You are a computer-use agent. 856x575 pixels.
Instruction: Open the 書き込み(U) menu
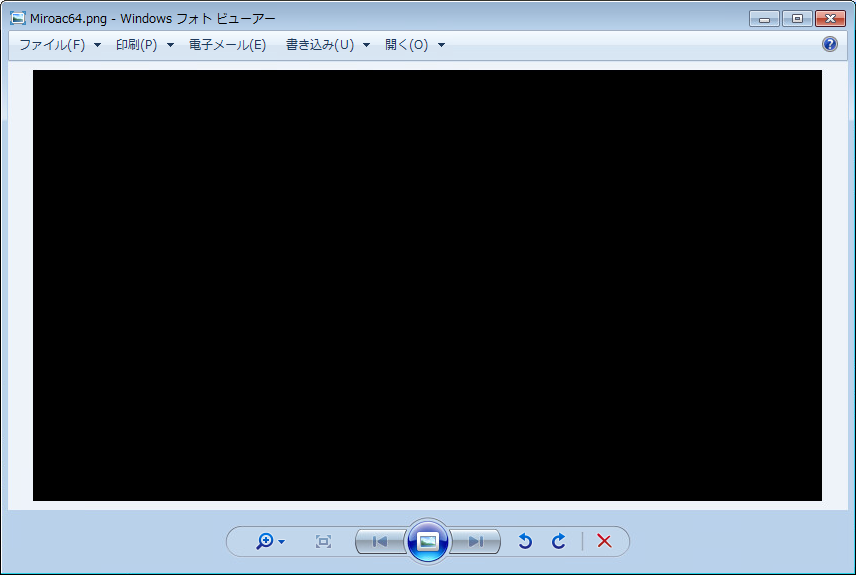coord(320,45)
